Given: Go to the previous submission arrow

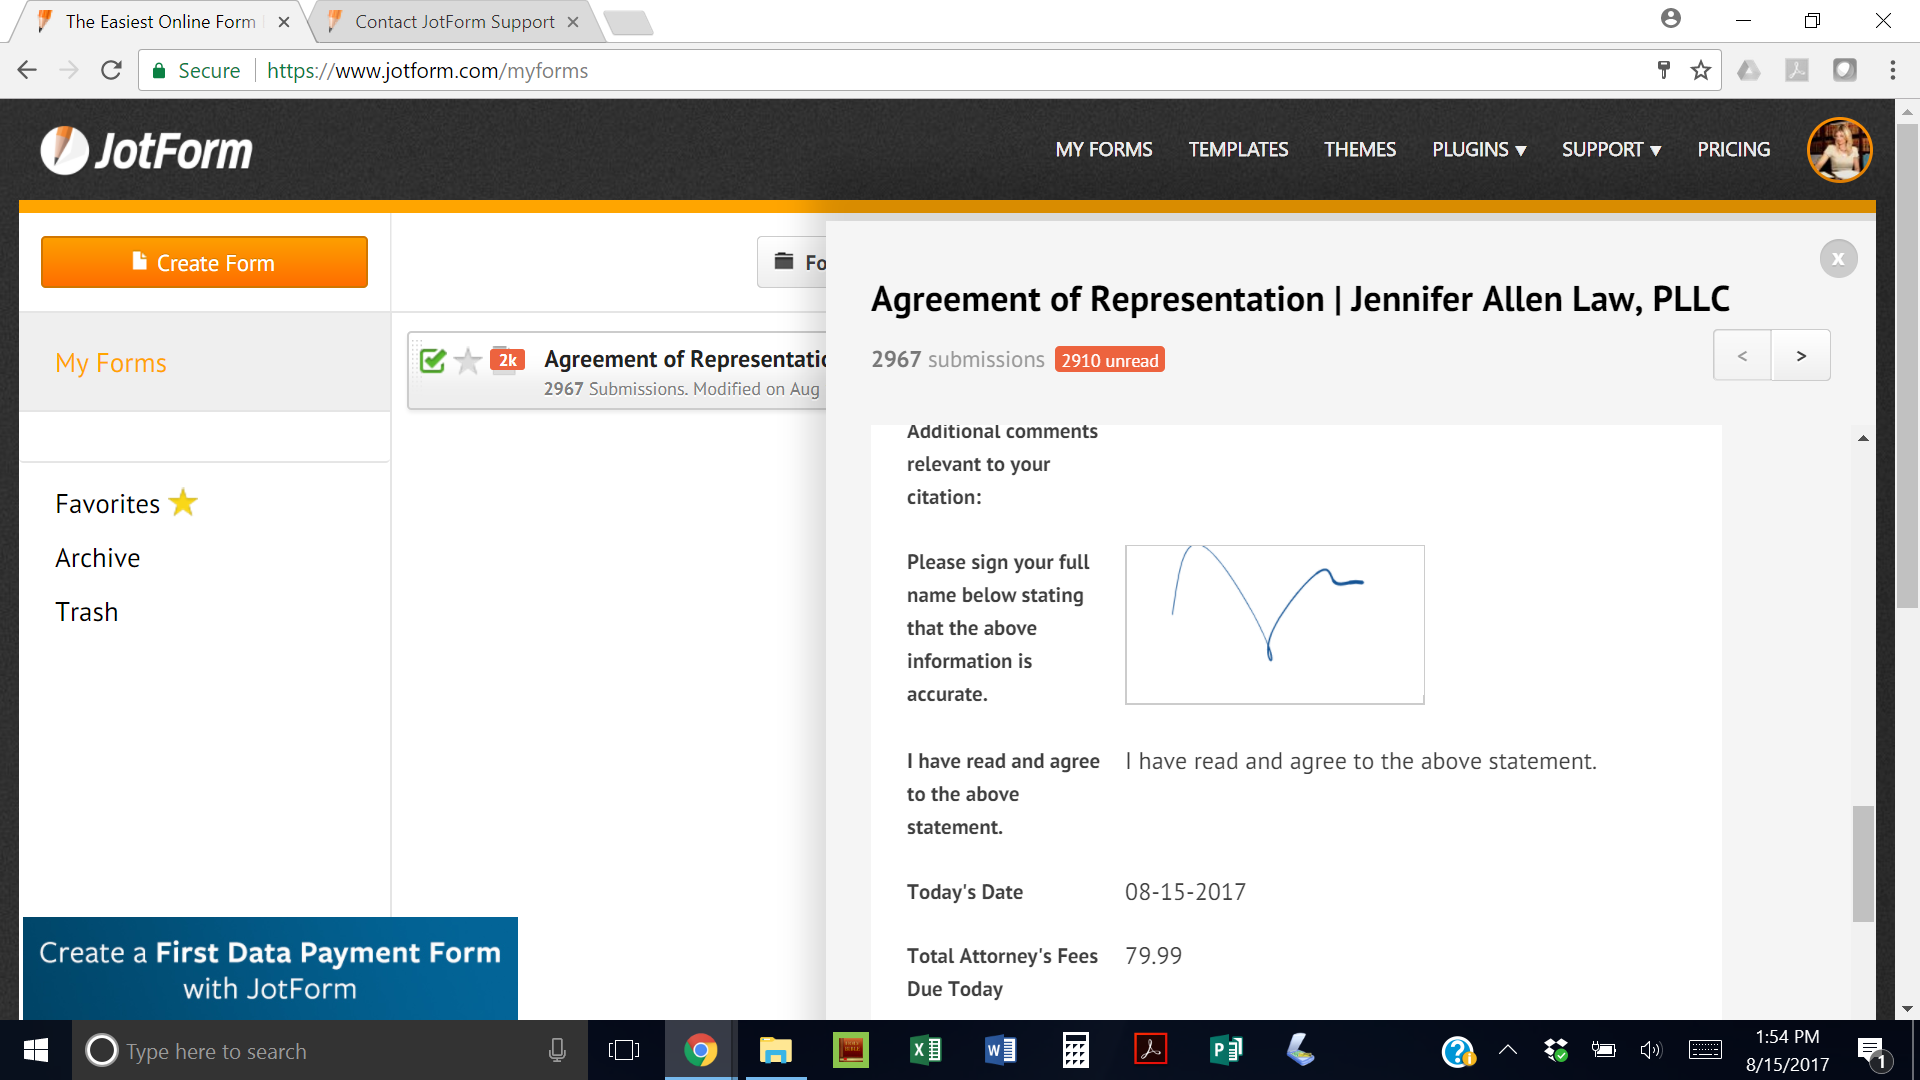Looking at the screenshot, I should (1742, 356).
